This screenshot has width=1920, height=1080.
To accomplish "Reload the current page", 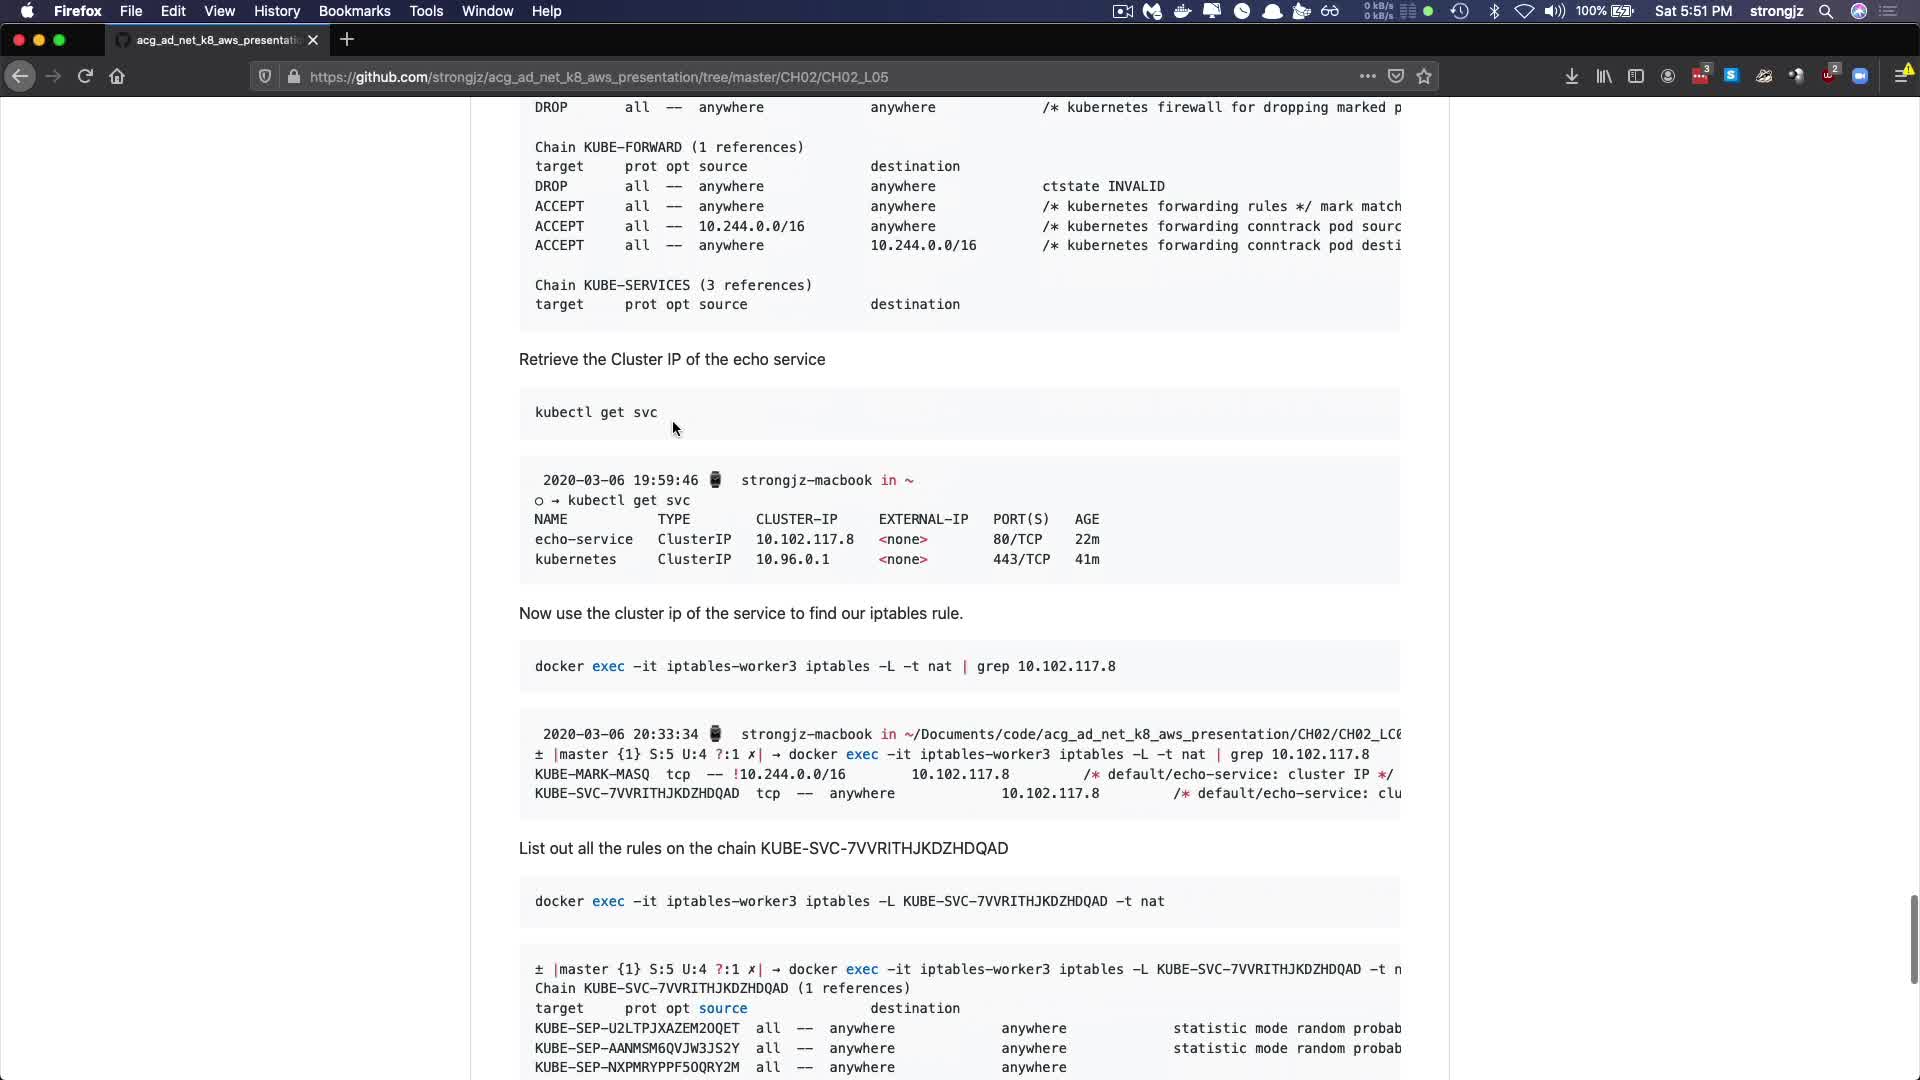I will pyautogui.click(x=85, y=76).
